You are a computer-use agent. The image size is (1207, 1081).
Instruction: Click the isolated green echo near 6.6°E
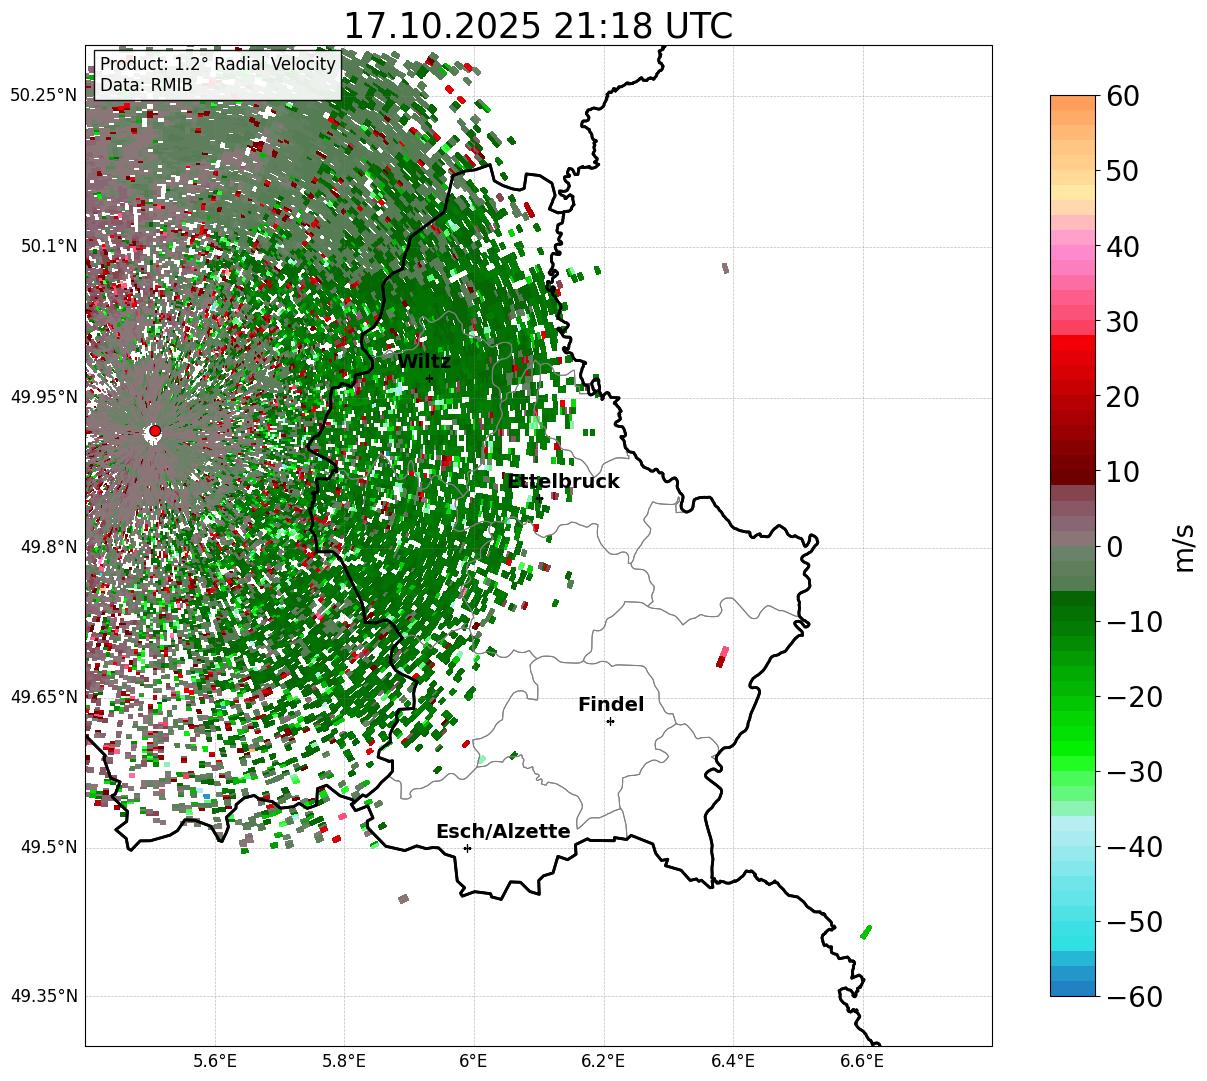(866, 932)
